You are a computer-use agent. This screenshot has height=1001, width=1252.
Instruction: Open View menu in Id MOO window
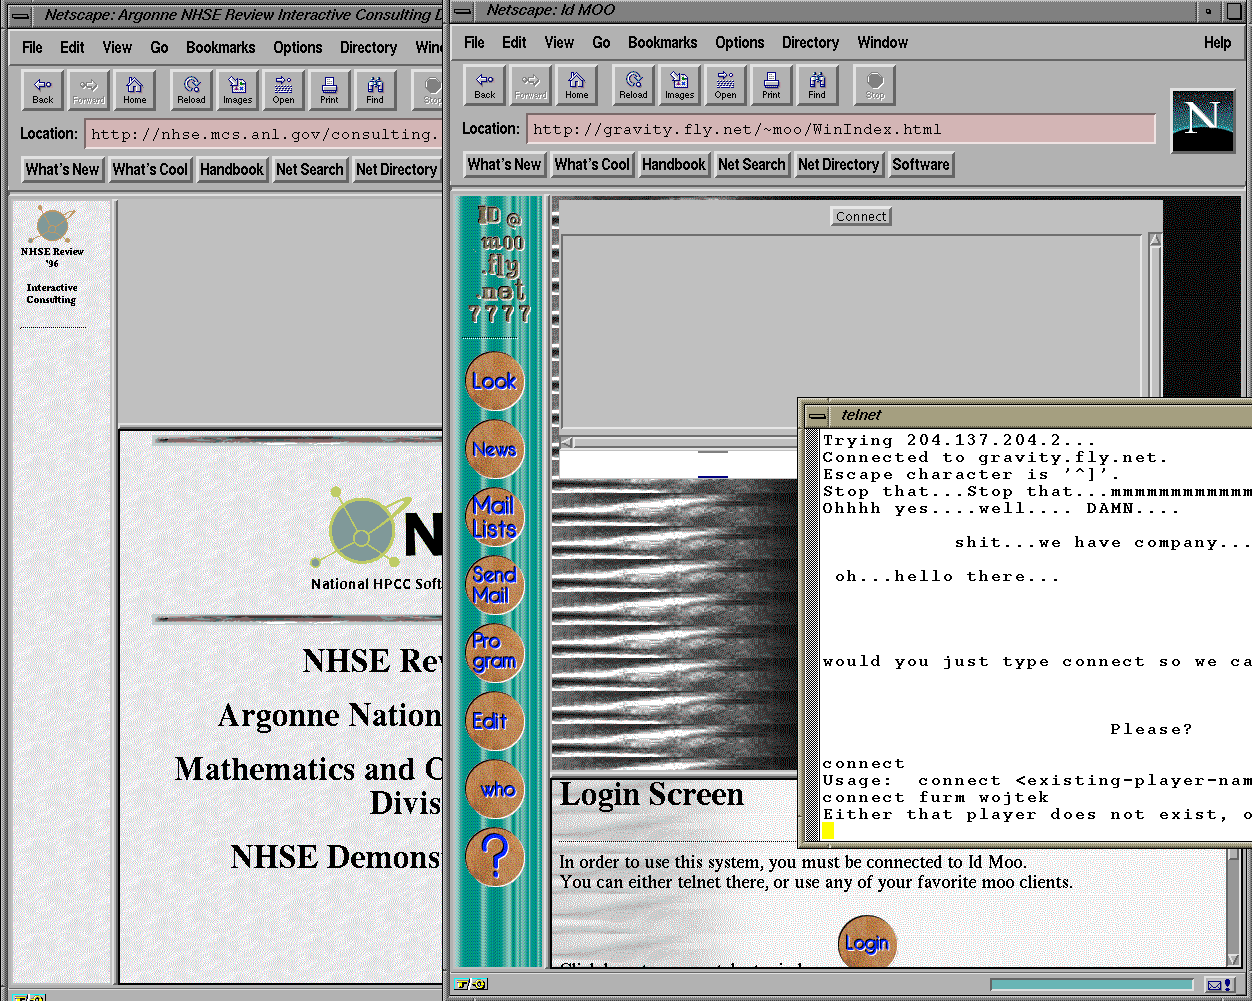tap(559, 42)
